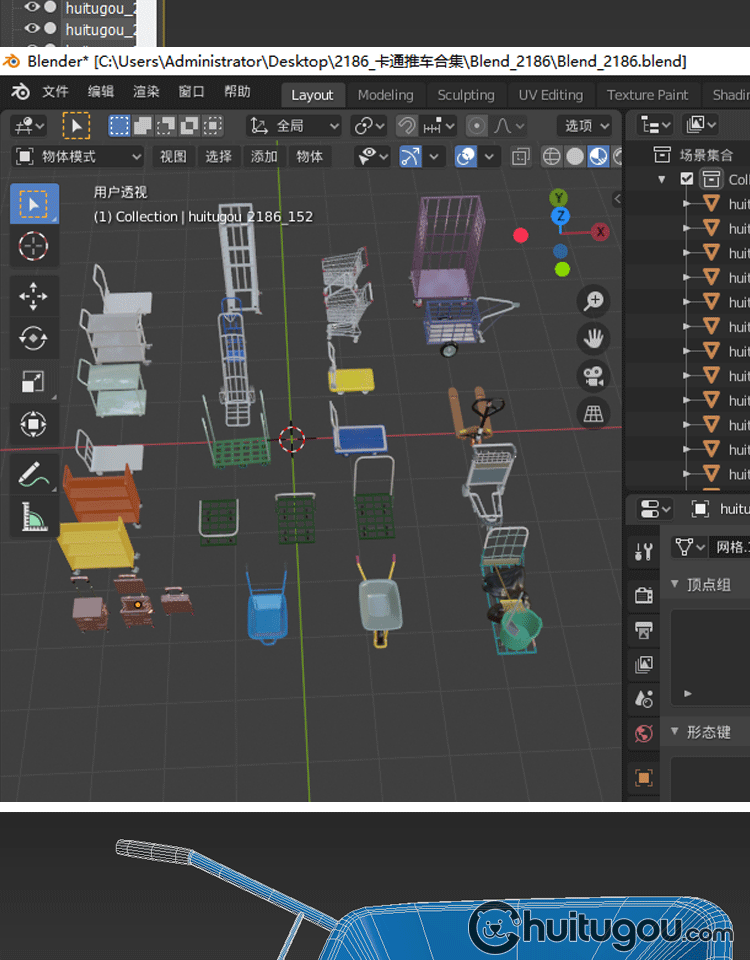Pick the Rotate tool

(x=34, y=339)
